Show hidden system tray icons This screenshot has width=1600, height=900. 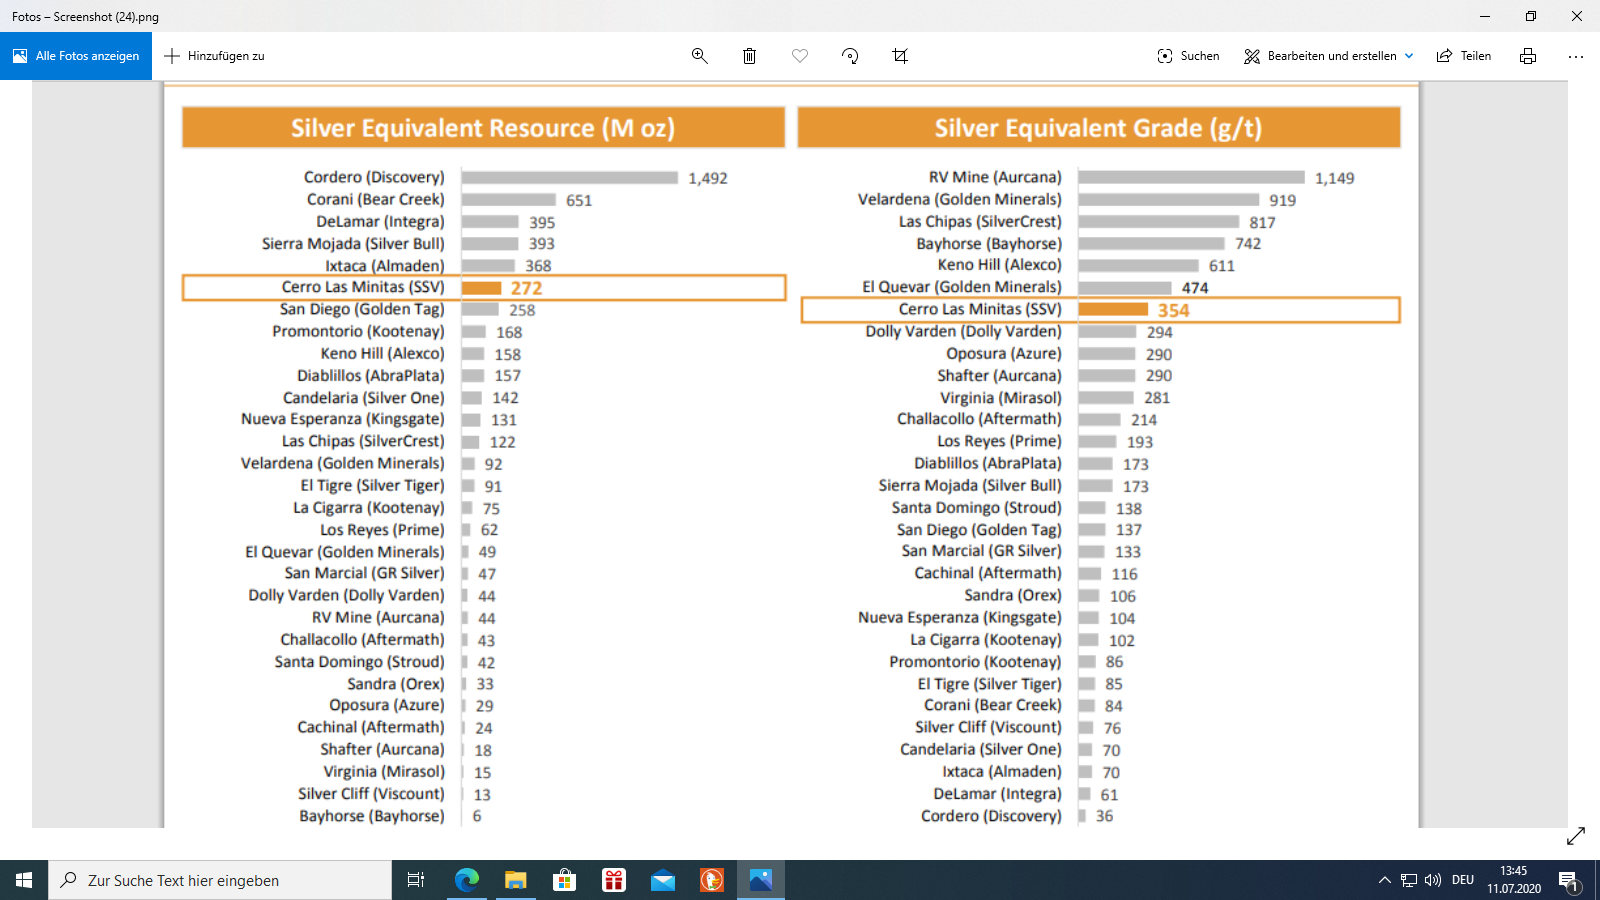pos(1384,880)
